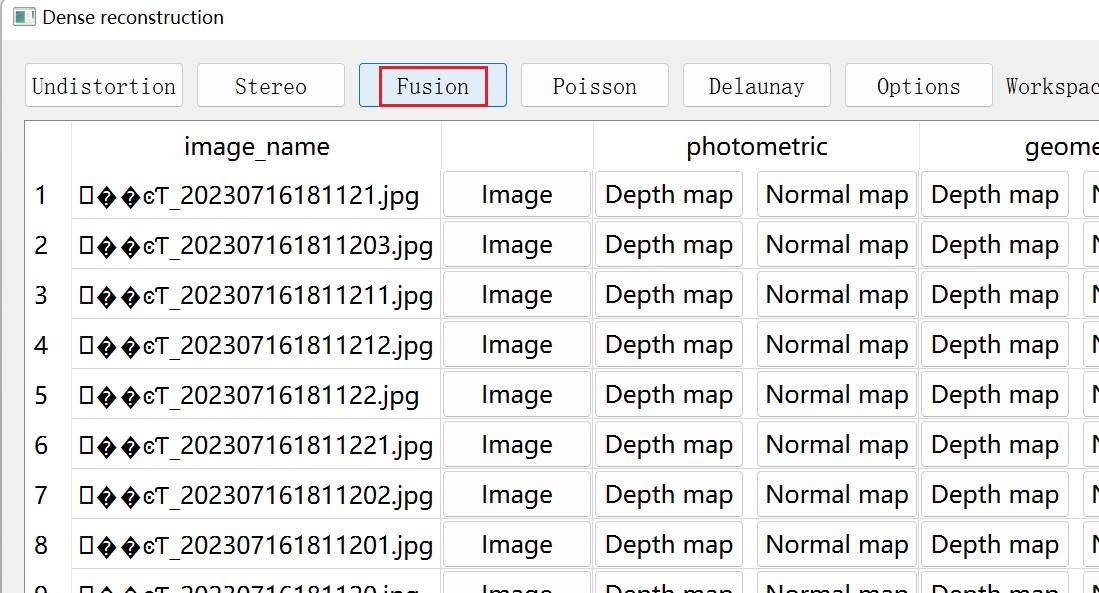View photometric Normal map for row 5
Image resolution: width=1099 pixels, height=593 pixels.
coord(837,395)
